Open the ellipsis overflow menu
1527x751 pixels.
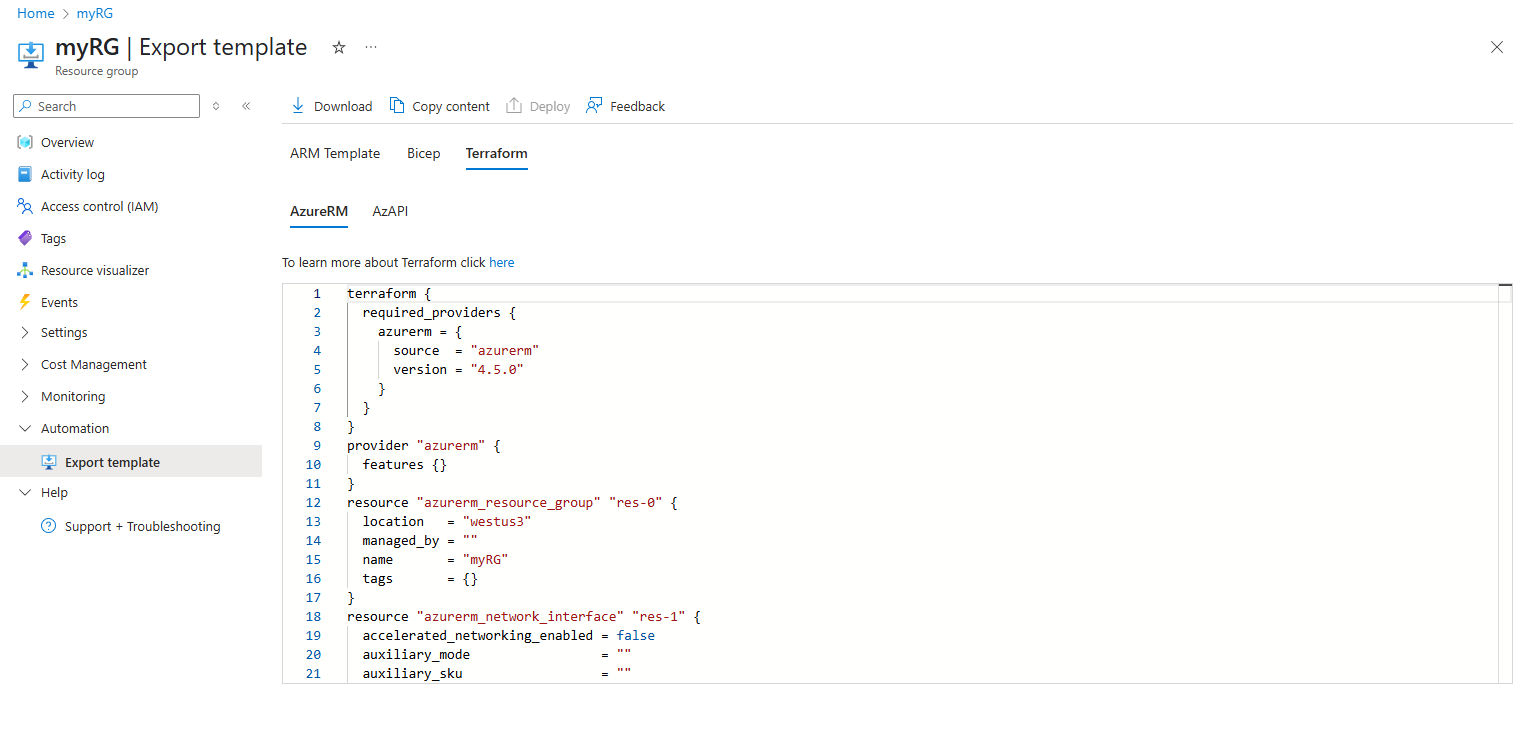pos(370,47)
